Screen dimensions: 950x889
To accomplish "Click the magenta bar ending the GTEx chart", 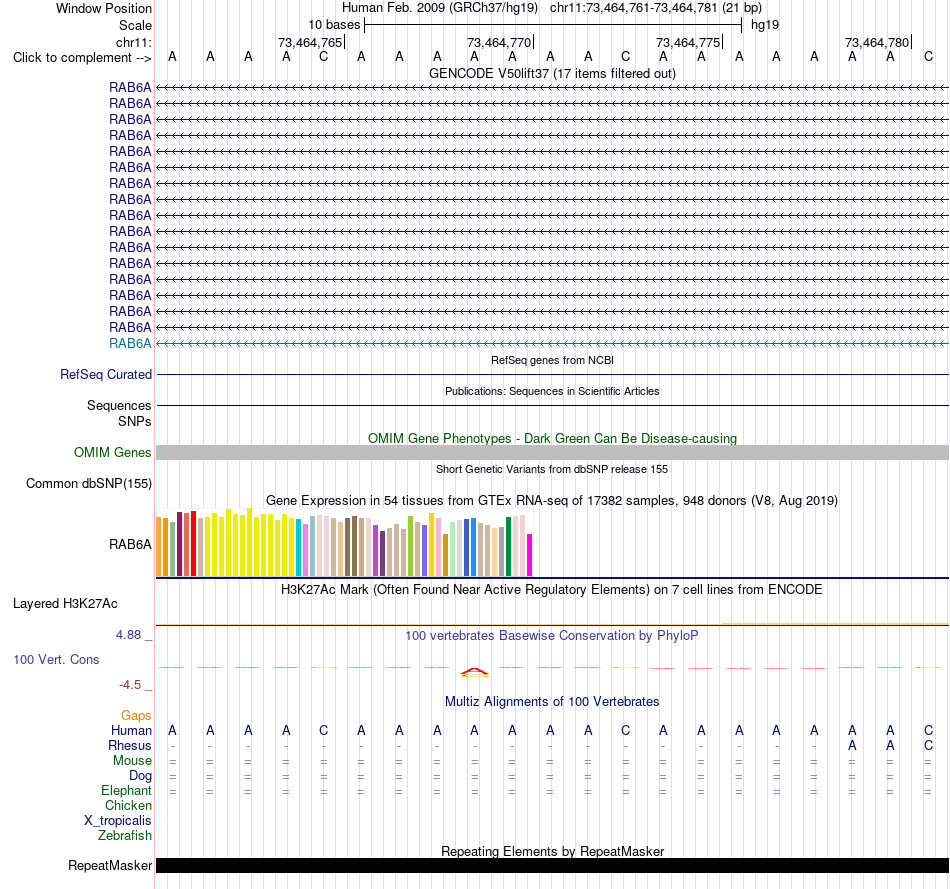I will [530, 554].
